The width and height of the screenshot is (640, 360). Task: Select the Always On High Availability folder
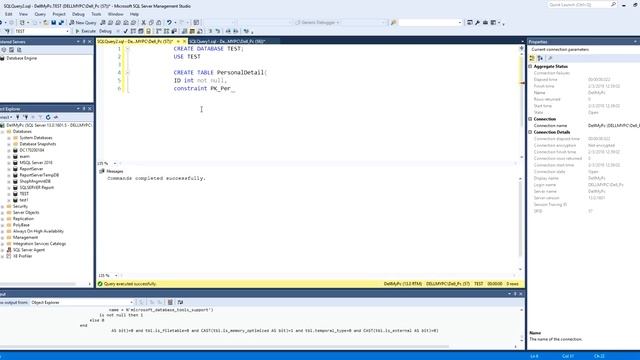pos(38,231)
